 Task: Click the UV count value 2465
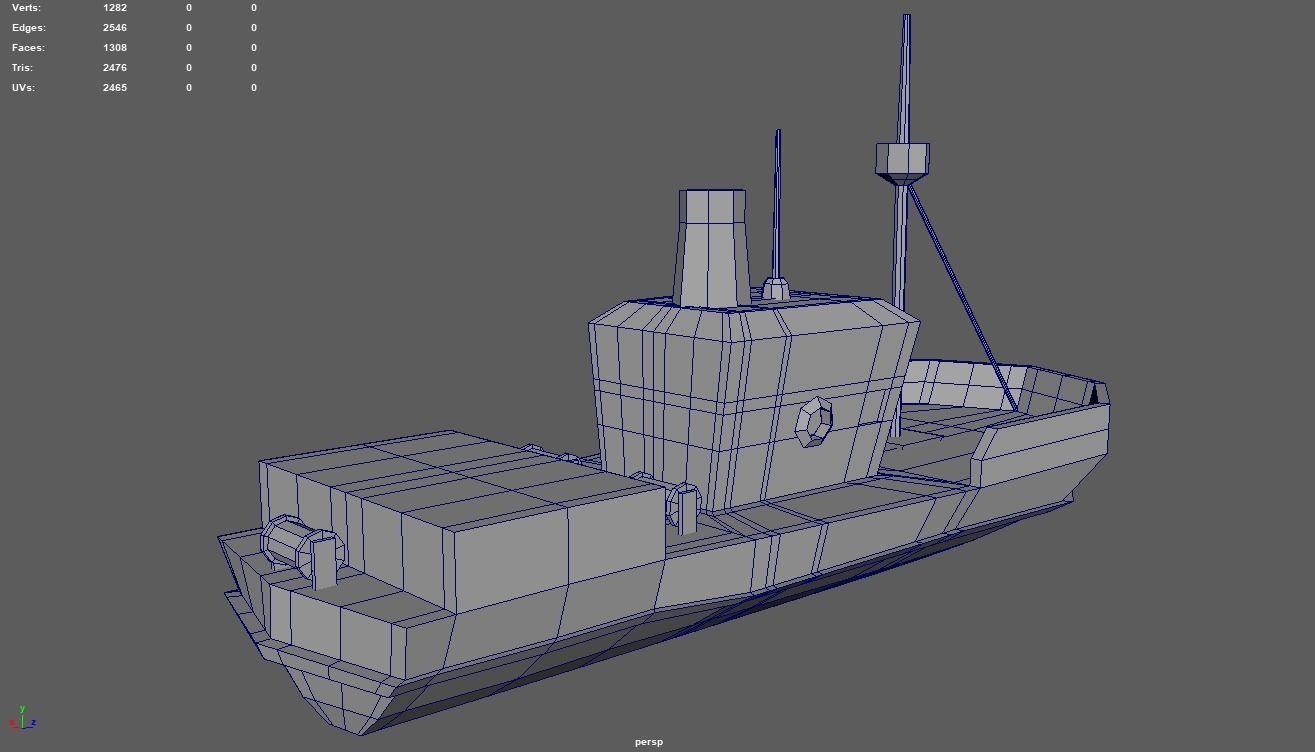click(x=115, y=88)
